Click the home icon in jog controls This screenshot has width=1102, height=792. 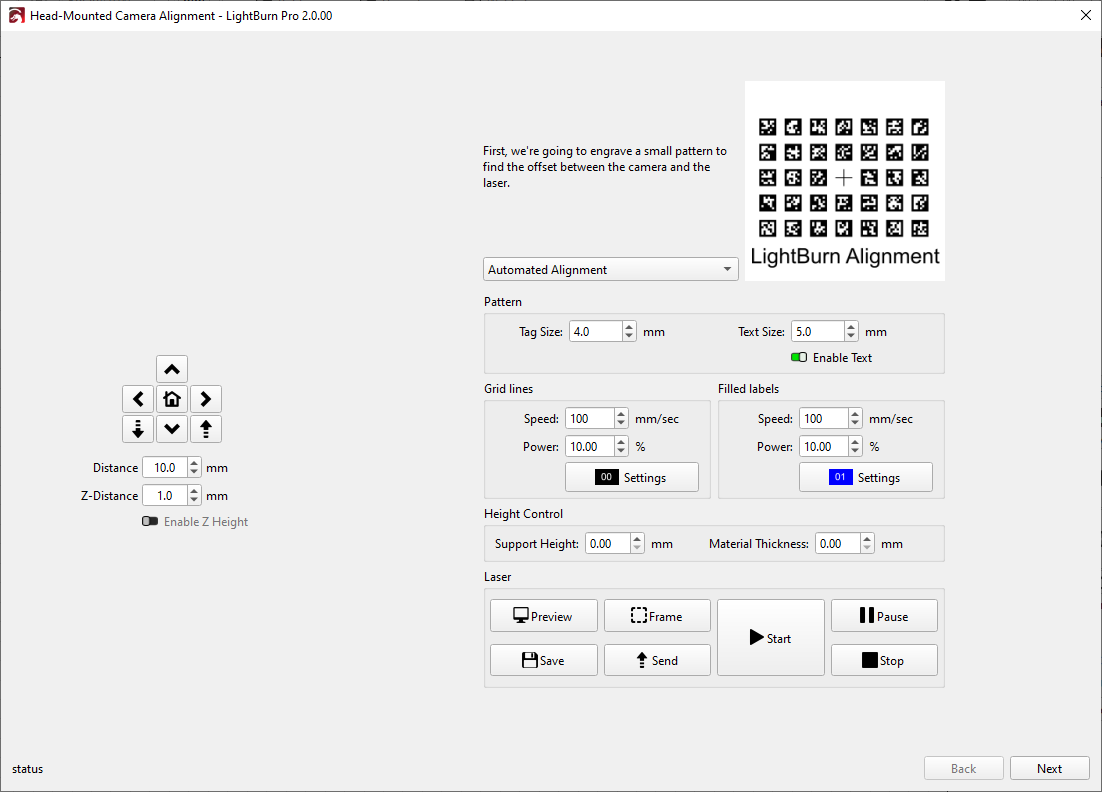click(x=172, y=399)
